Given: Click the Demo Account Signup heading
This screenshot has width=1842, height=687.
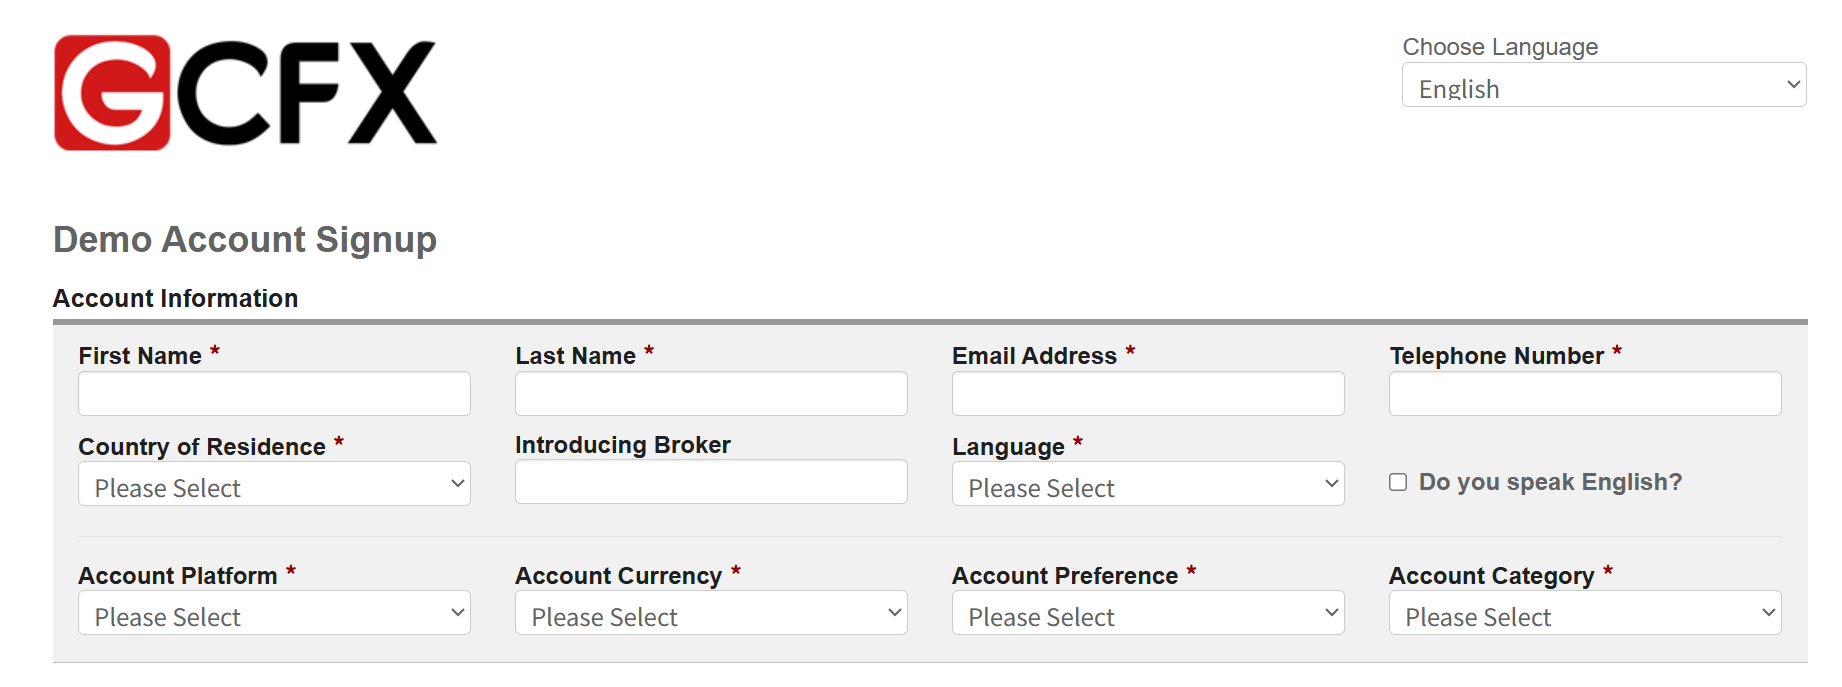Looking at the screenshot, I should (245, 240).
